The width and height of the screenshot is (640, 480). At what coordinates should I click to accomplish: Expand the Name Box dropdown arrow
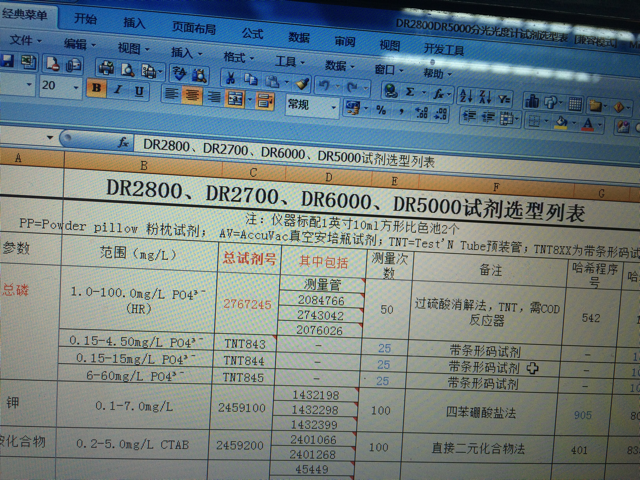point(50,138)
